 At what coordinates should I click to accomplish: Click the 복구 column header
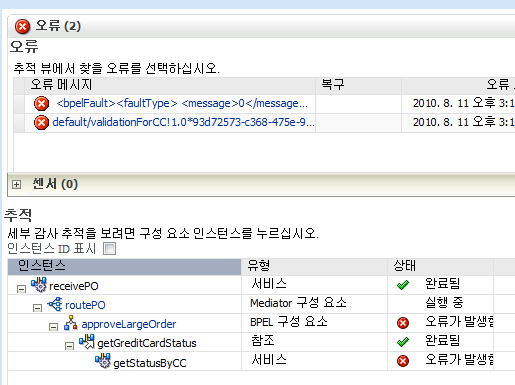(x=358, y=85)
